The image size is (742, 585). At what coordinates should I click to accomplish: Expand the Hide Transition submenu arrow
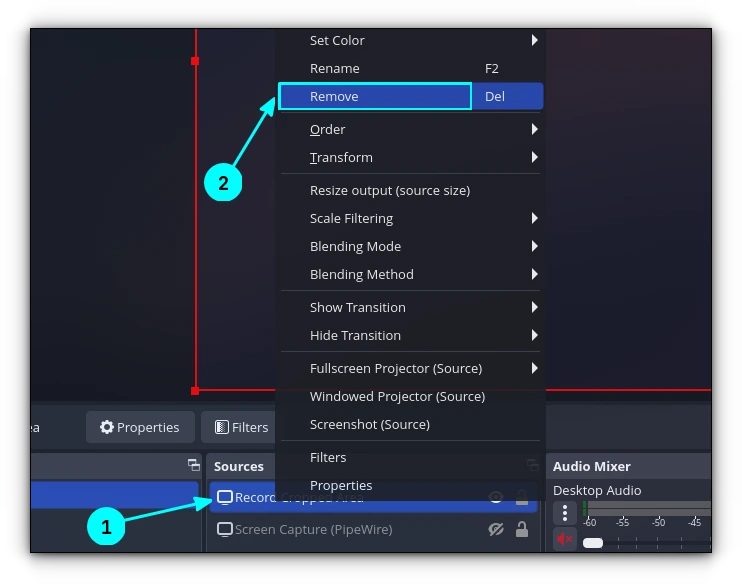point(534,335)
